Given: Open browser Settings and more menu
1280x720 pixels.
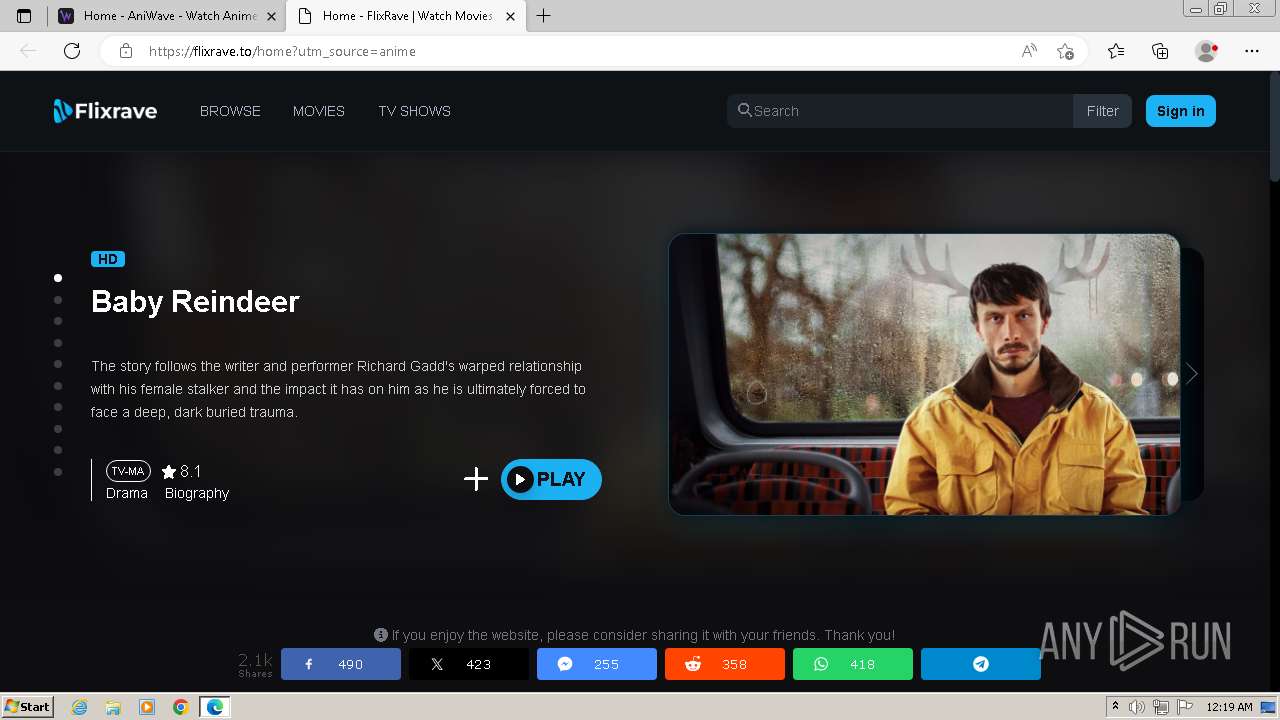Looking at the screenshot, I should coord(1252,51).
